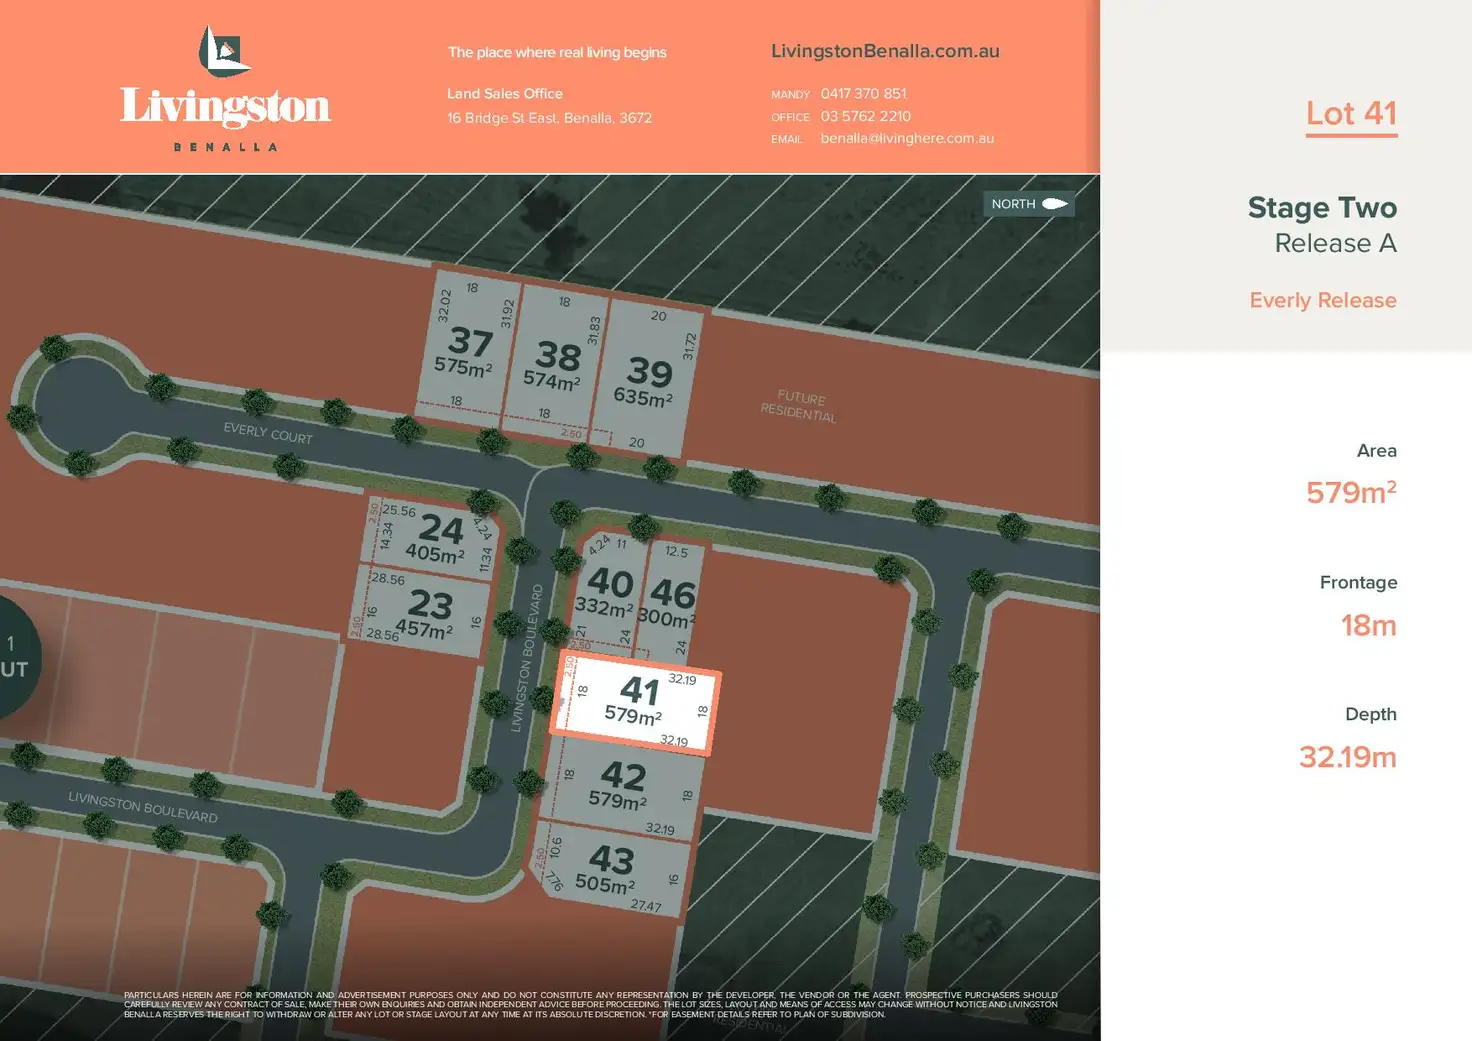Select lot 42 below the highlighted lot
The image size is (1472, 1041).
click(x=621, y=785)
